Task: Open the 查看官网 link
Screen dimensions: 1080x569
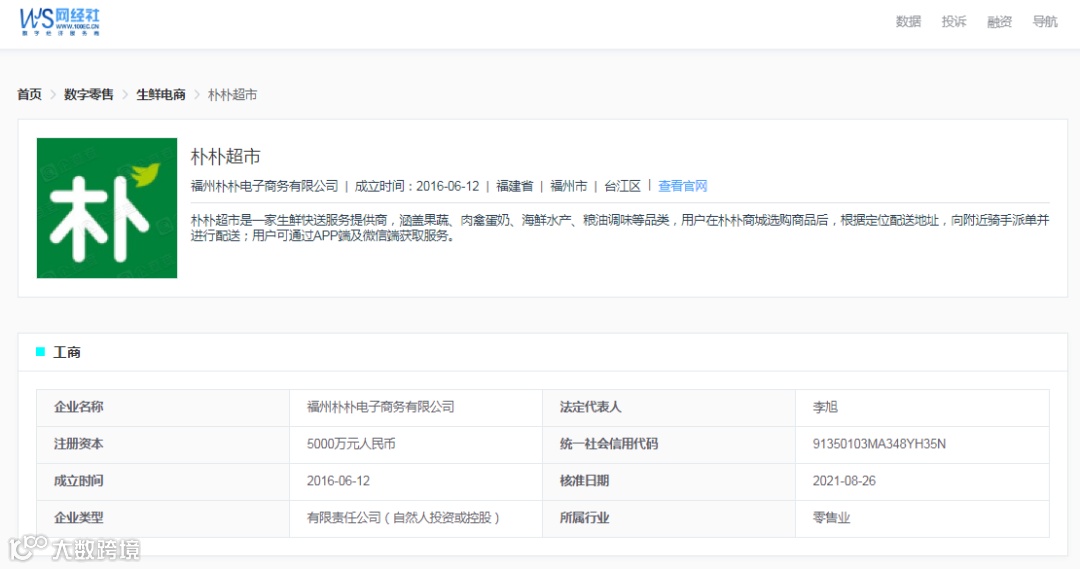Action: [x=683, y=186]
